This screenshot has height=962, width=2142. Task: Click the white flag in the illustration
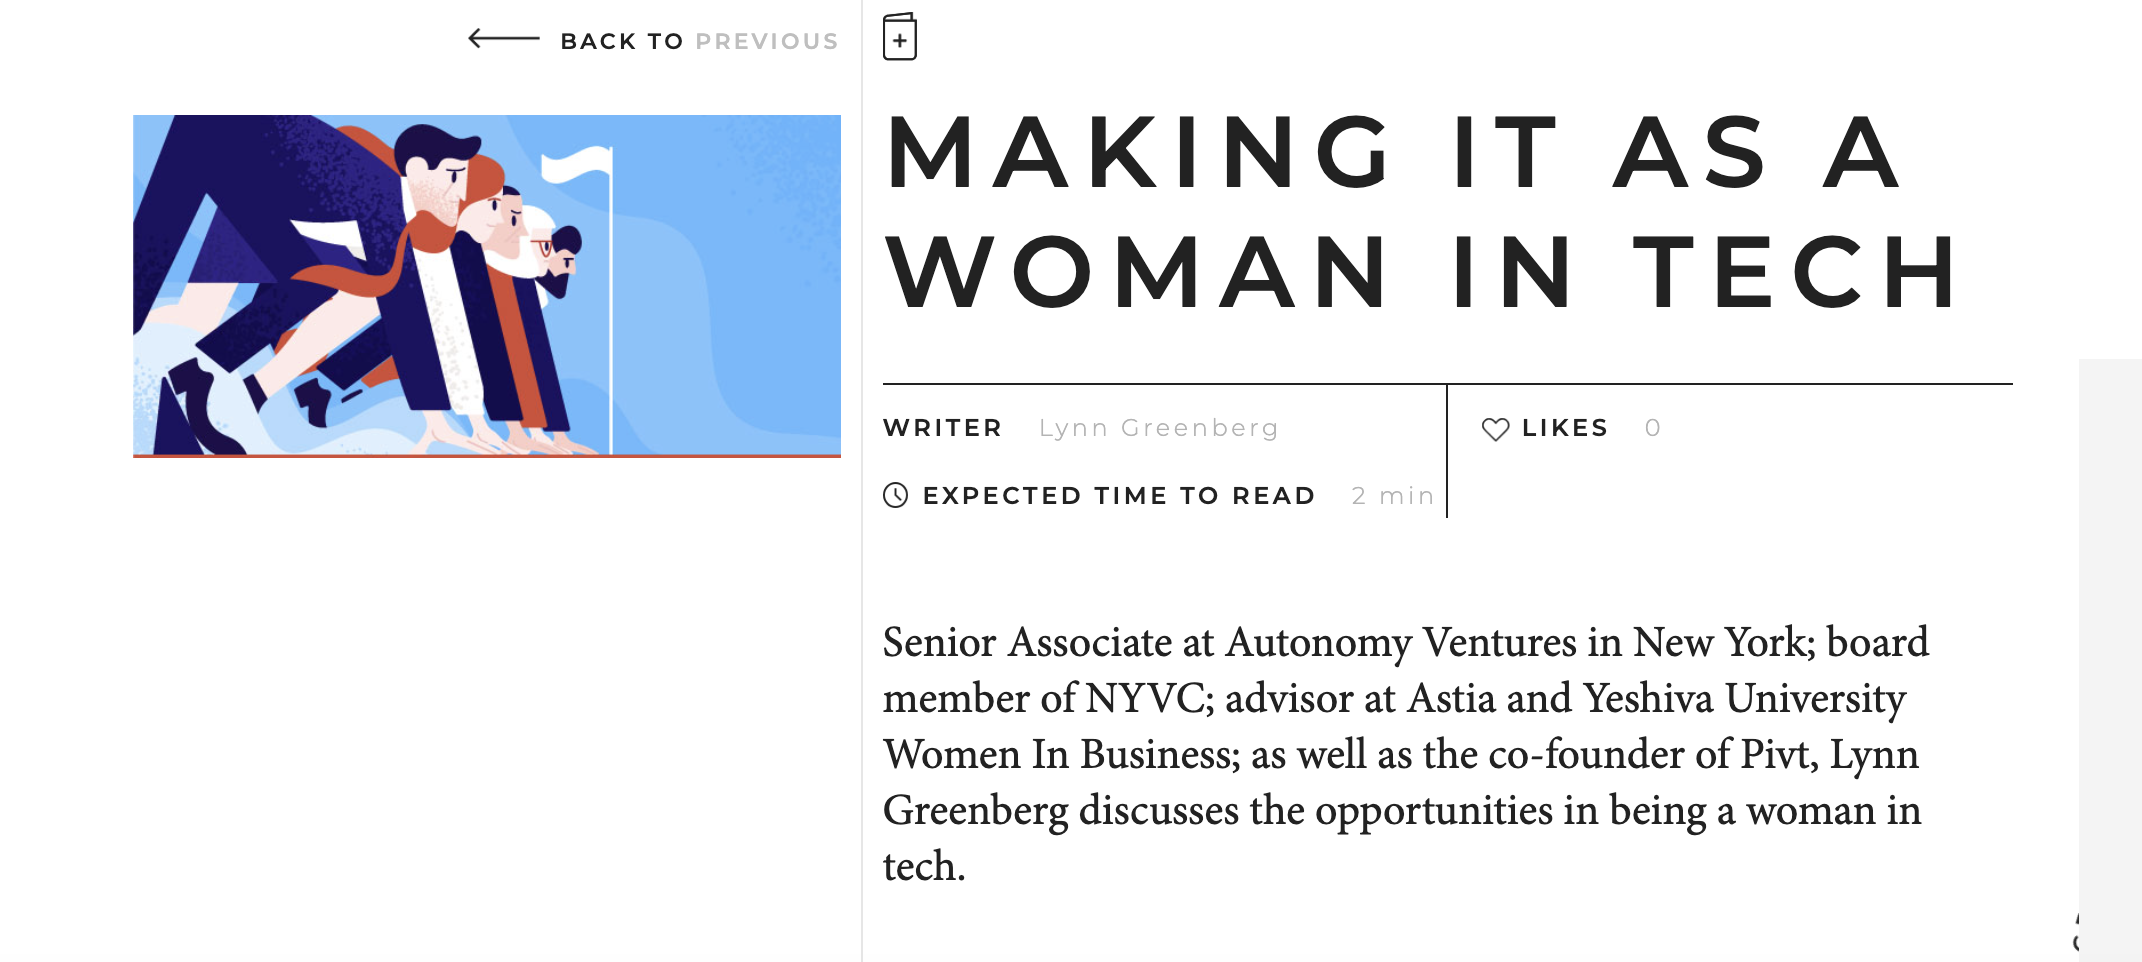coord(578,164)
